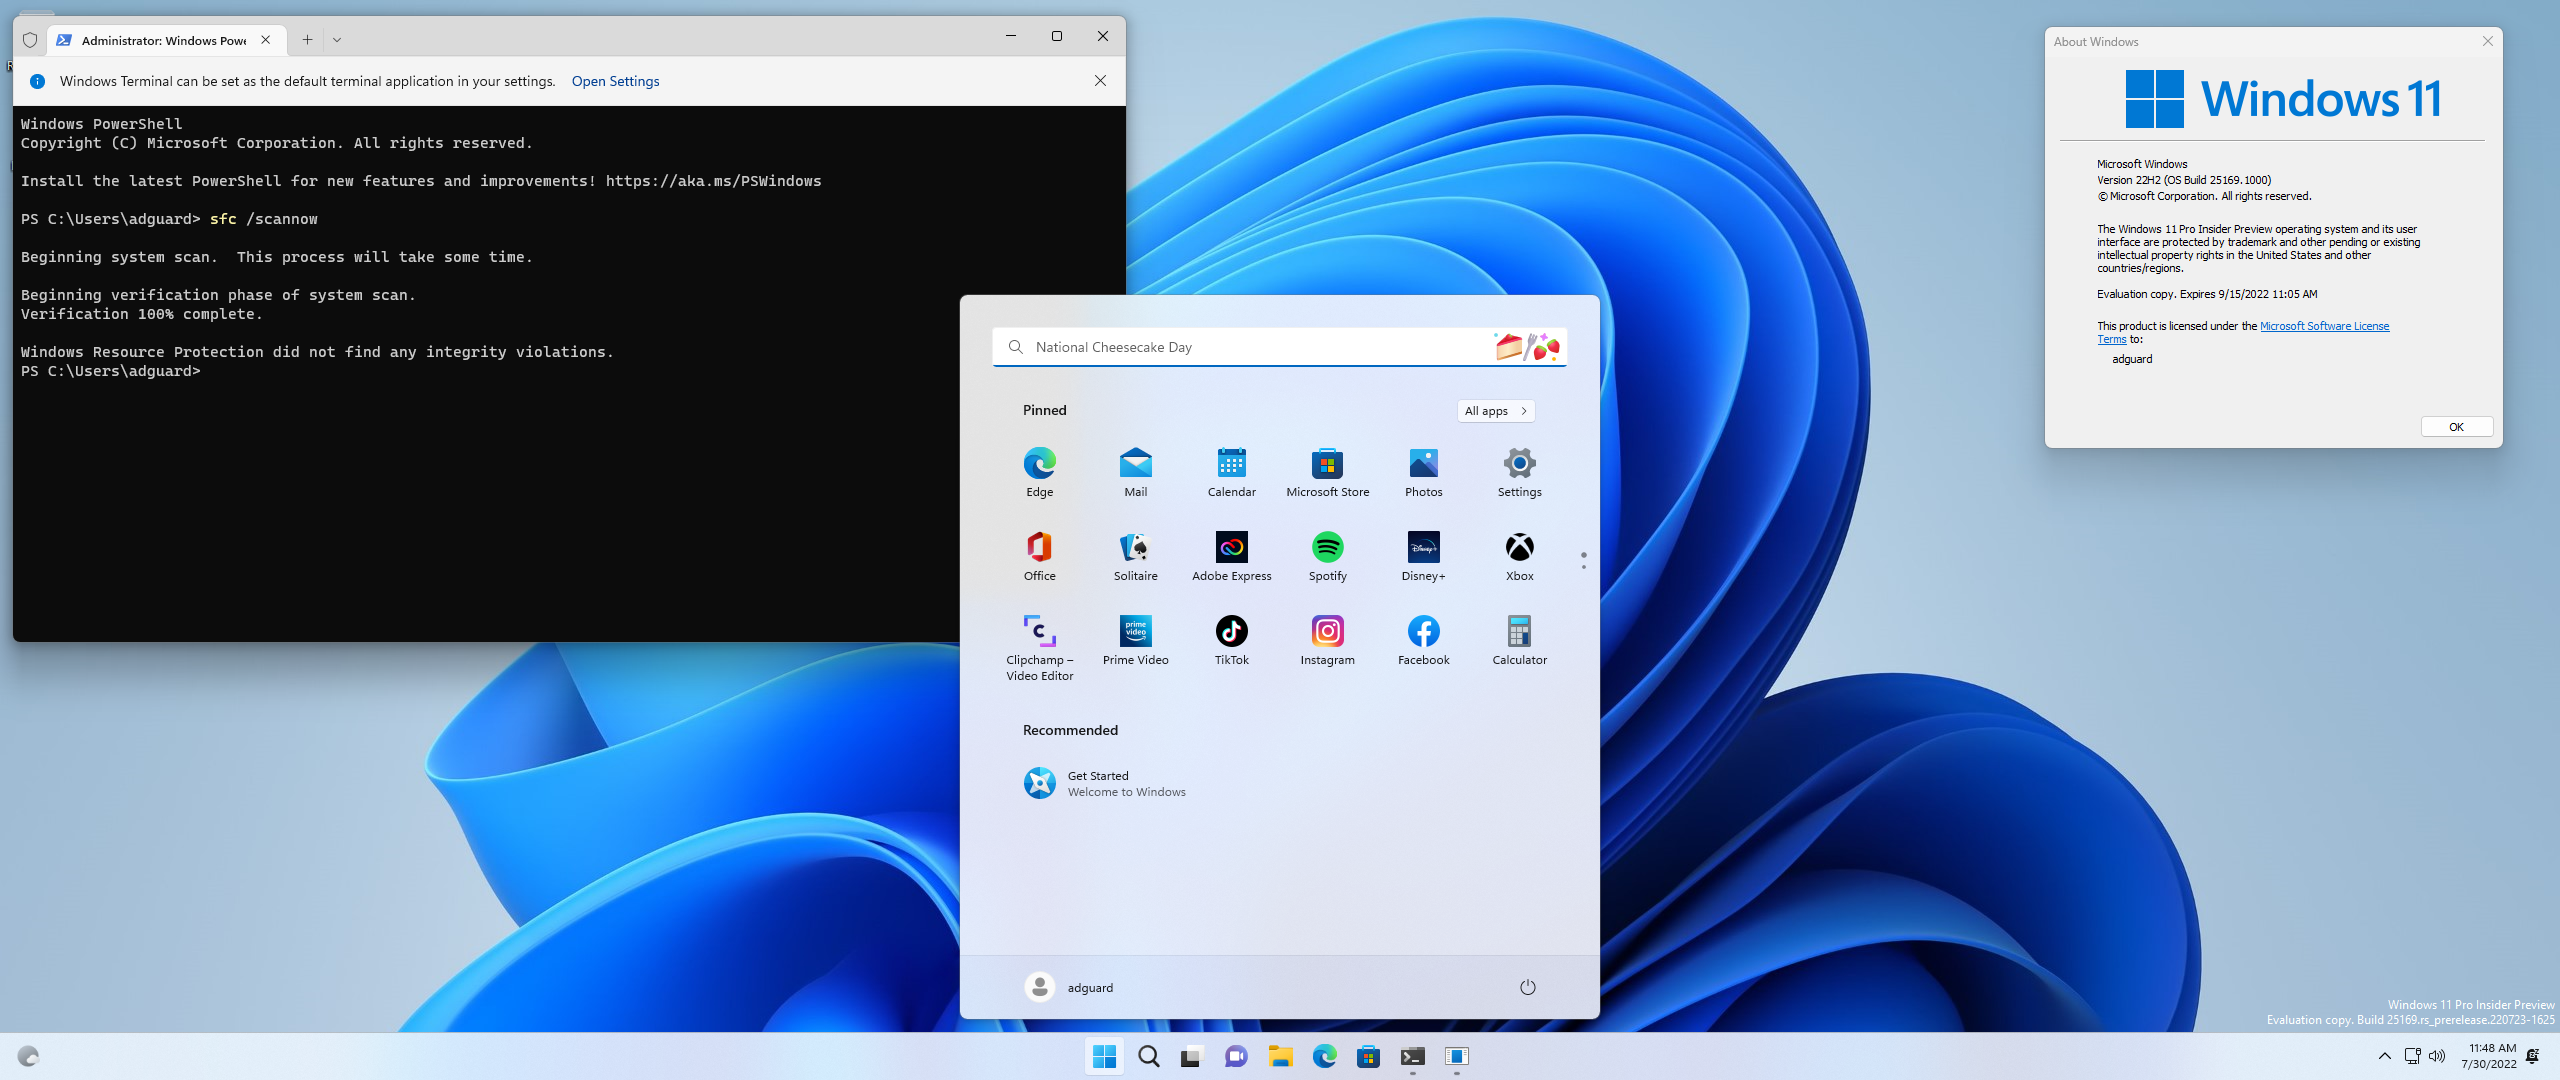
Task: Open Chat icon on the taskbar
Action: click(x=1236, y=1056)
